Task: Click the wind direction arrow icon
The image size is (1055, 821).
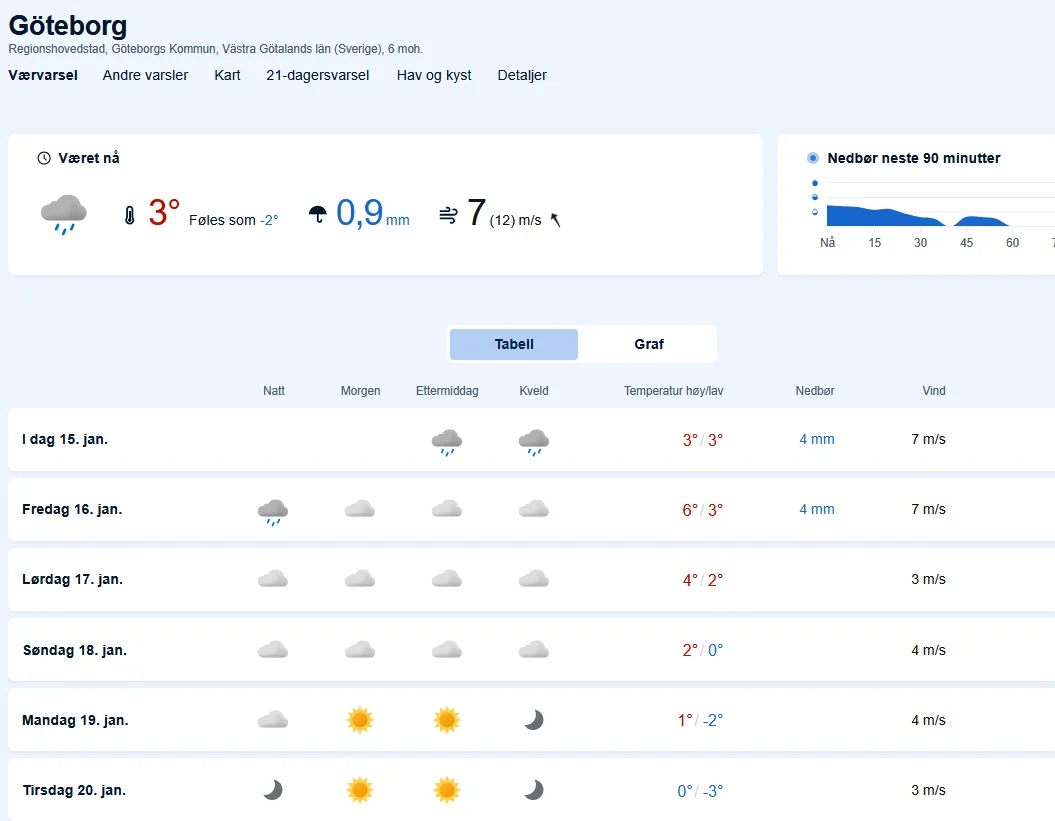Action: (x=556, y=220)
